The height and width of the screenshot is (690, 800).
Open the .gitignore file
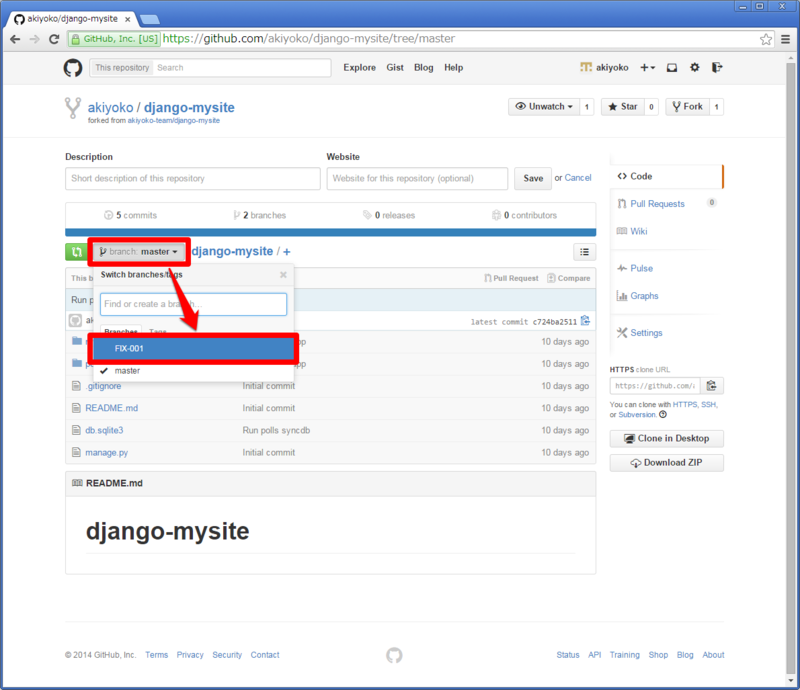(104, 386)
